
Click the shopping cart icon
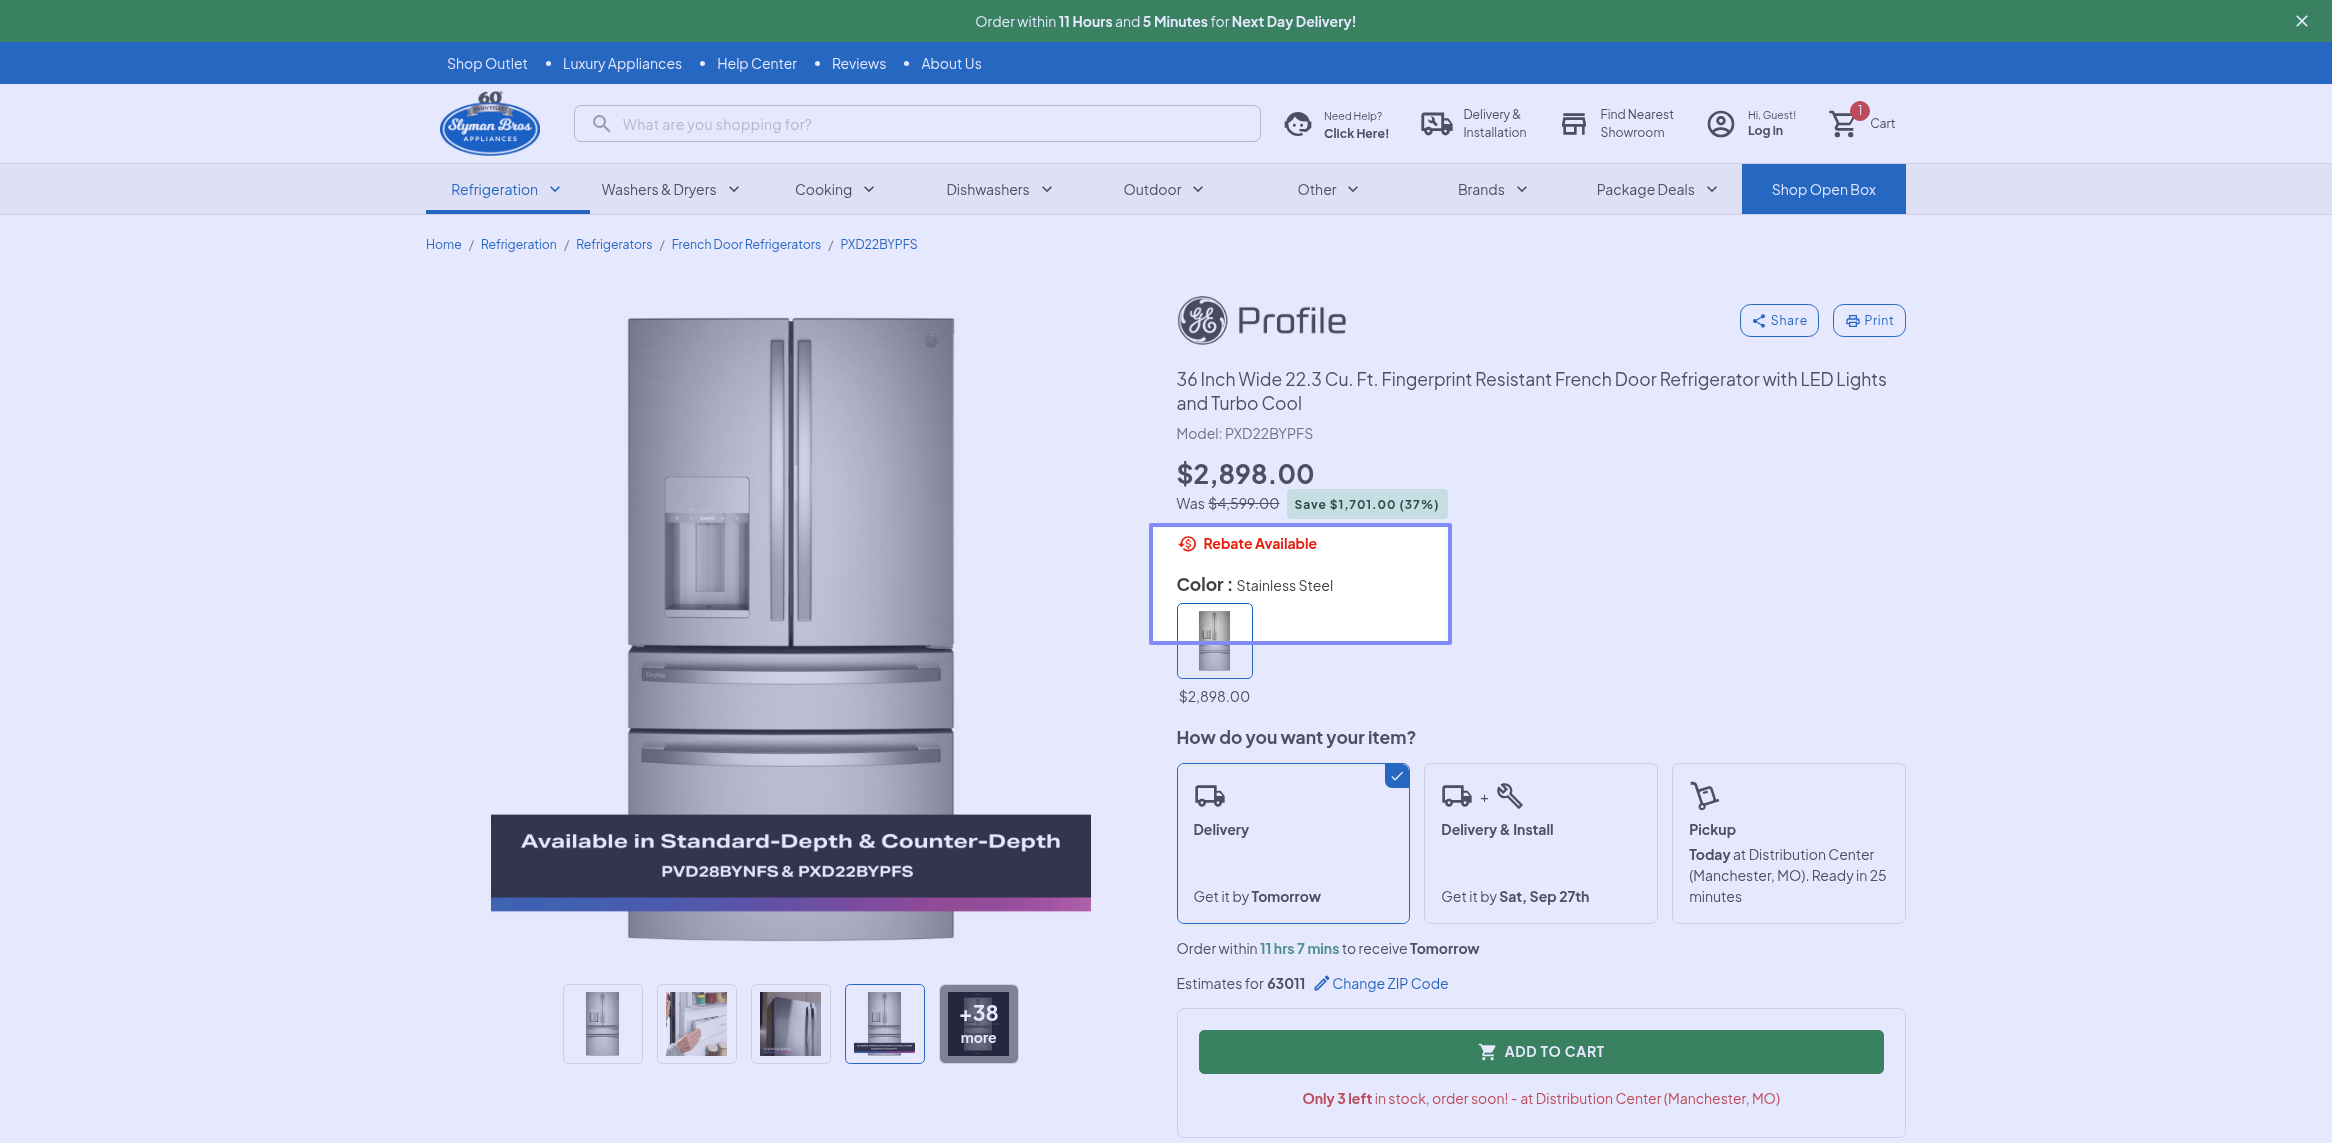click(1843, 124)
